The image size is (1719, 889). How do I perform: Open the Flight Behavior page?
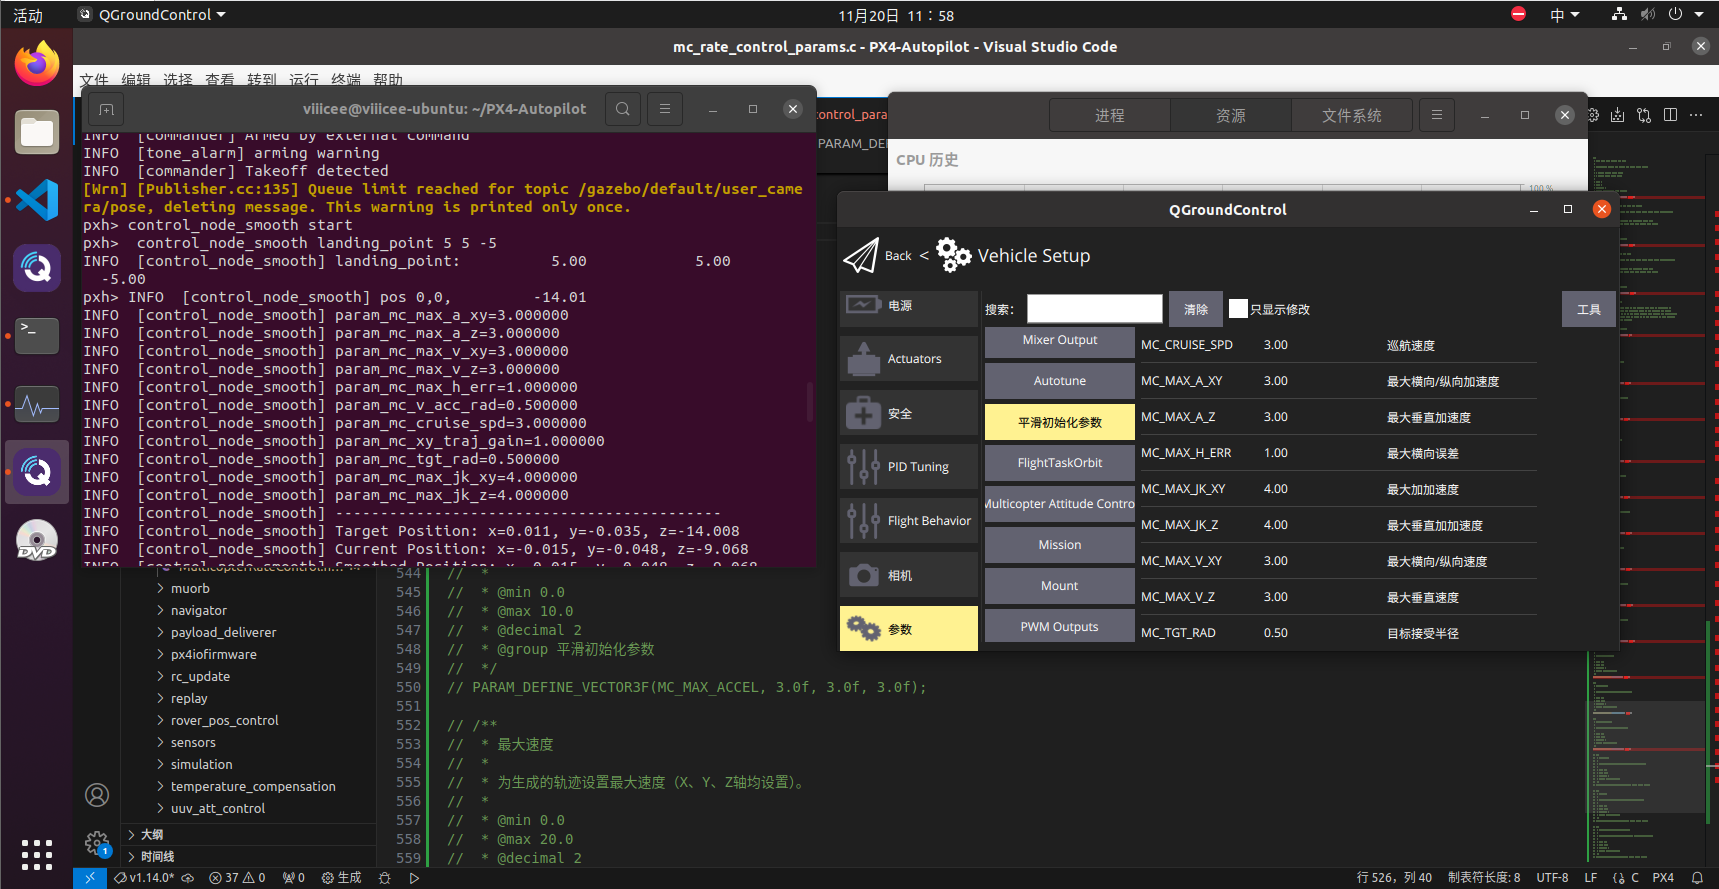(909, 521)
